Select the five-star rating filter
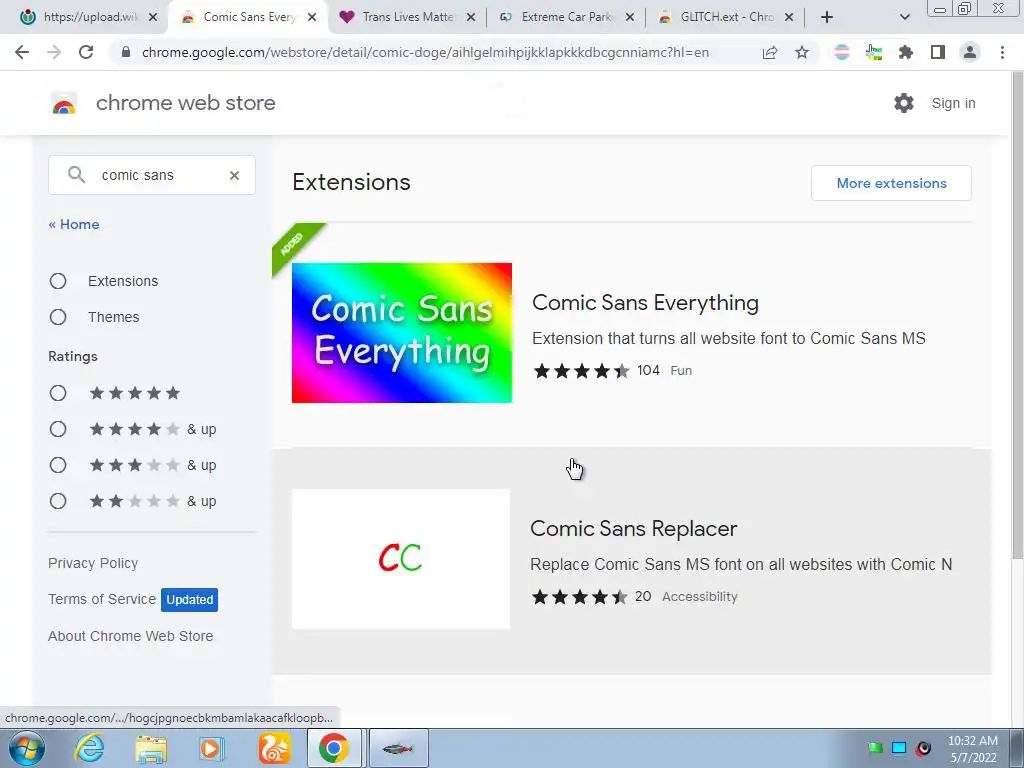 [x=58, y=393]
